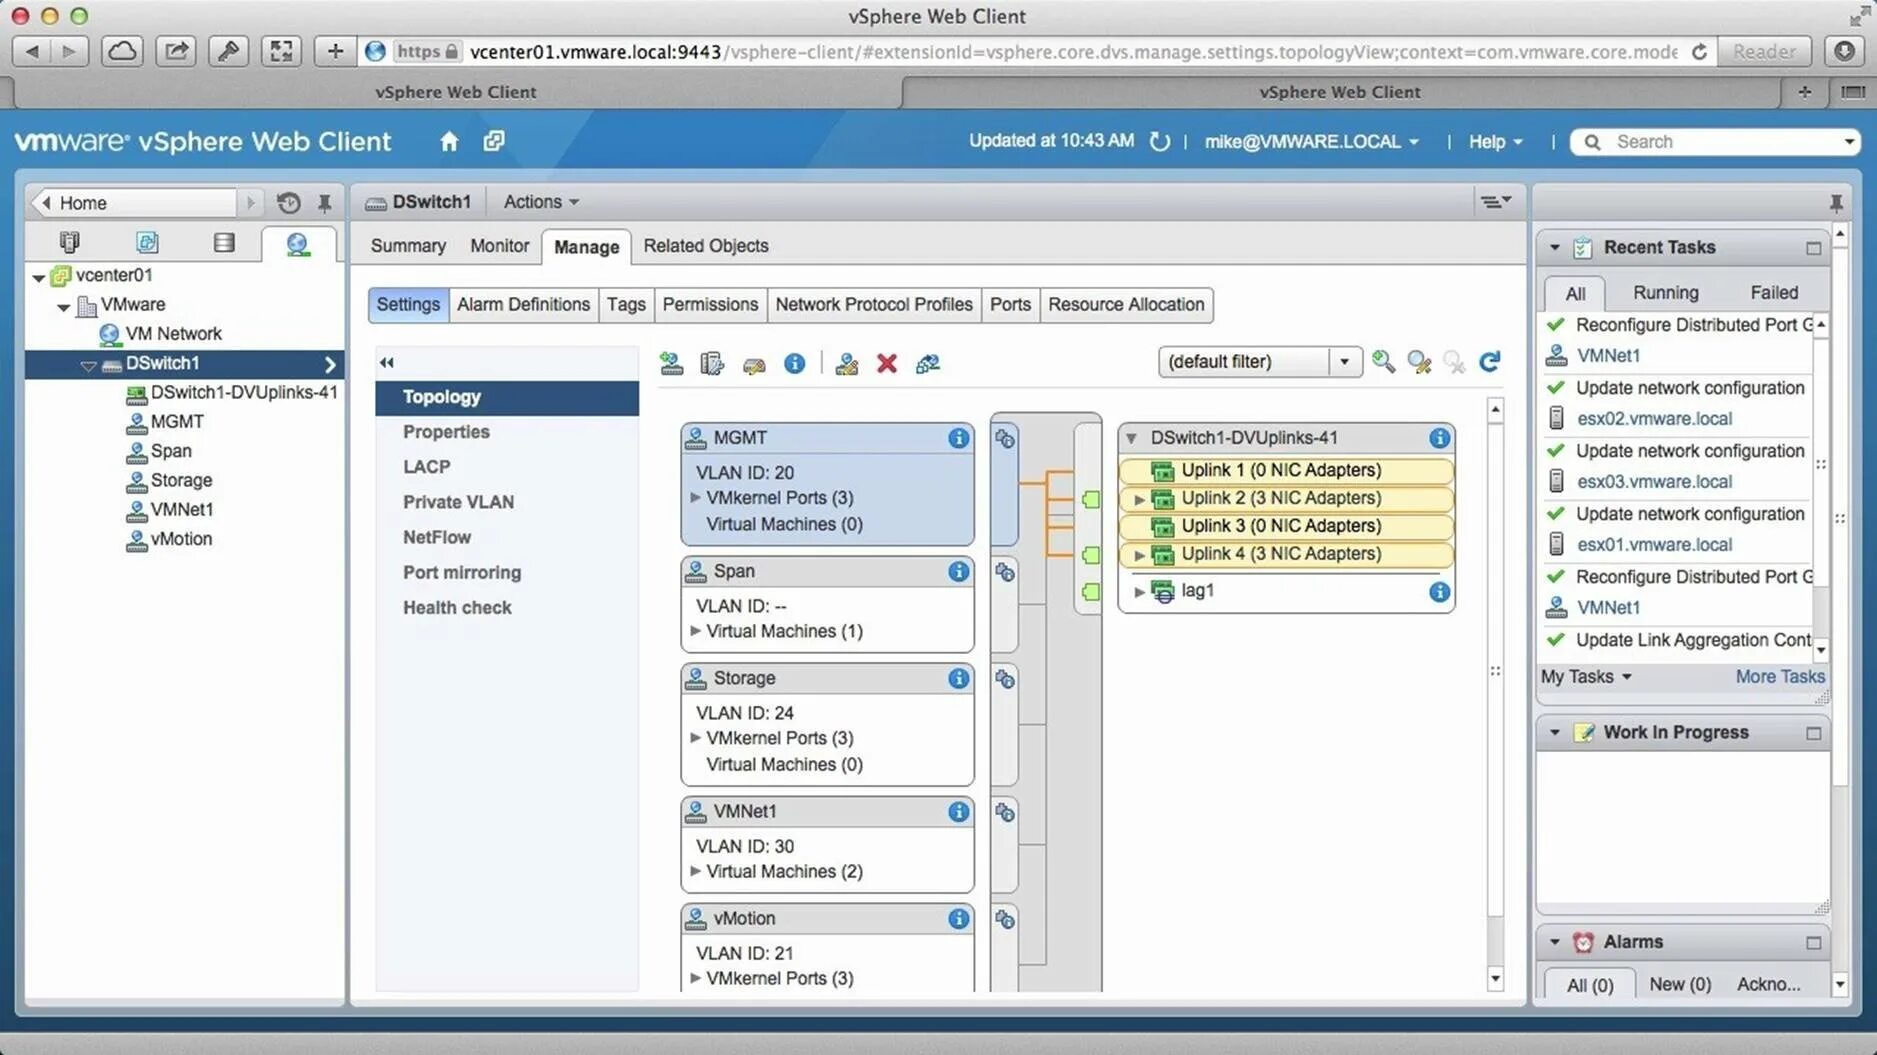Screen dimensions: 1877x1055
Task: Open the Resource Allocation sub-tab
Action: 1126,305
